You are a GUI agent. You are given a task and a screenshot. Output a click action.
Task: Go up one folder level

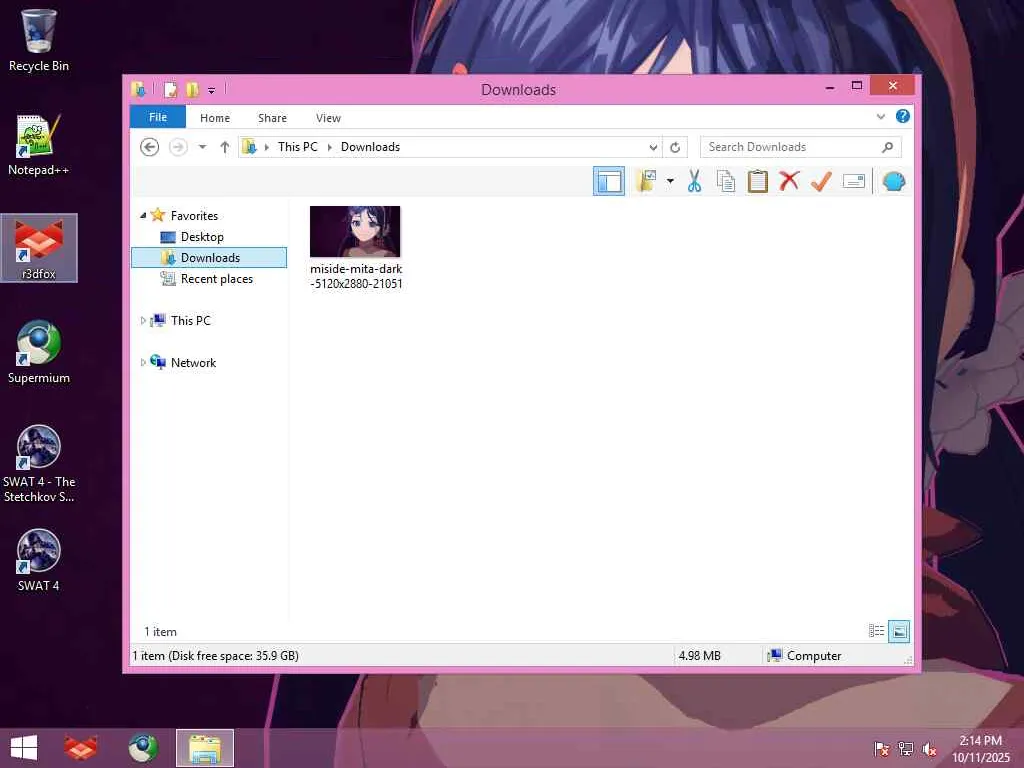[x=225, y=147]
